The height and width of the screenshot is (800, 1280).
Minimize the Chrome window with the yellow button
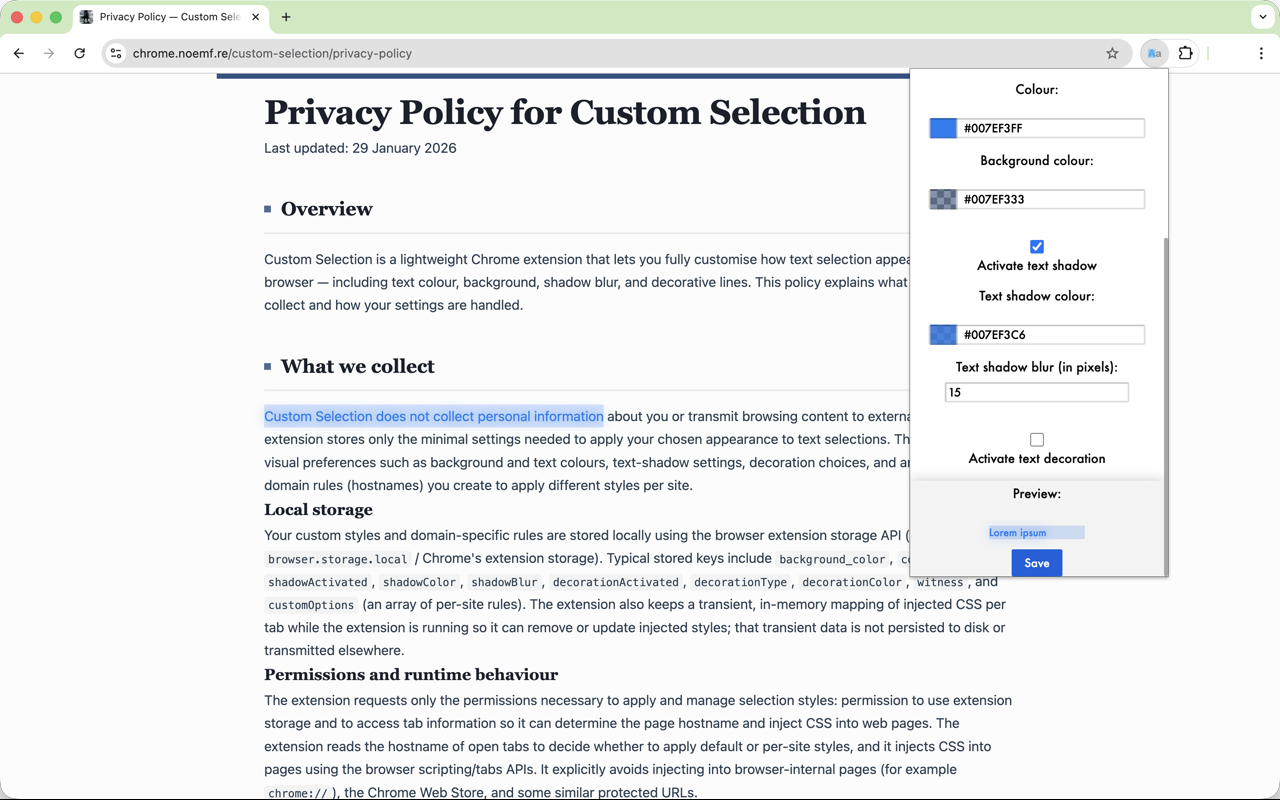[36, 17]
